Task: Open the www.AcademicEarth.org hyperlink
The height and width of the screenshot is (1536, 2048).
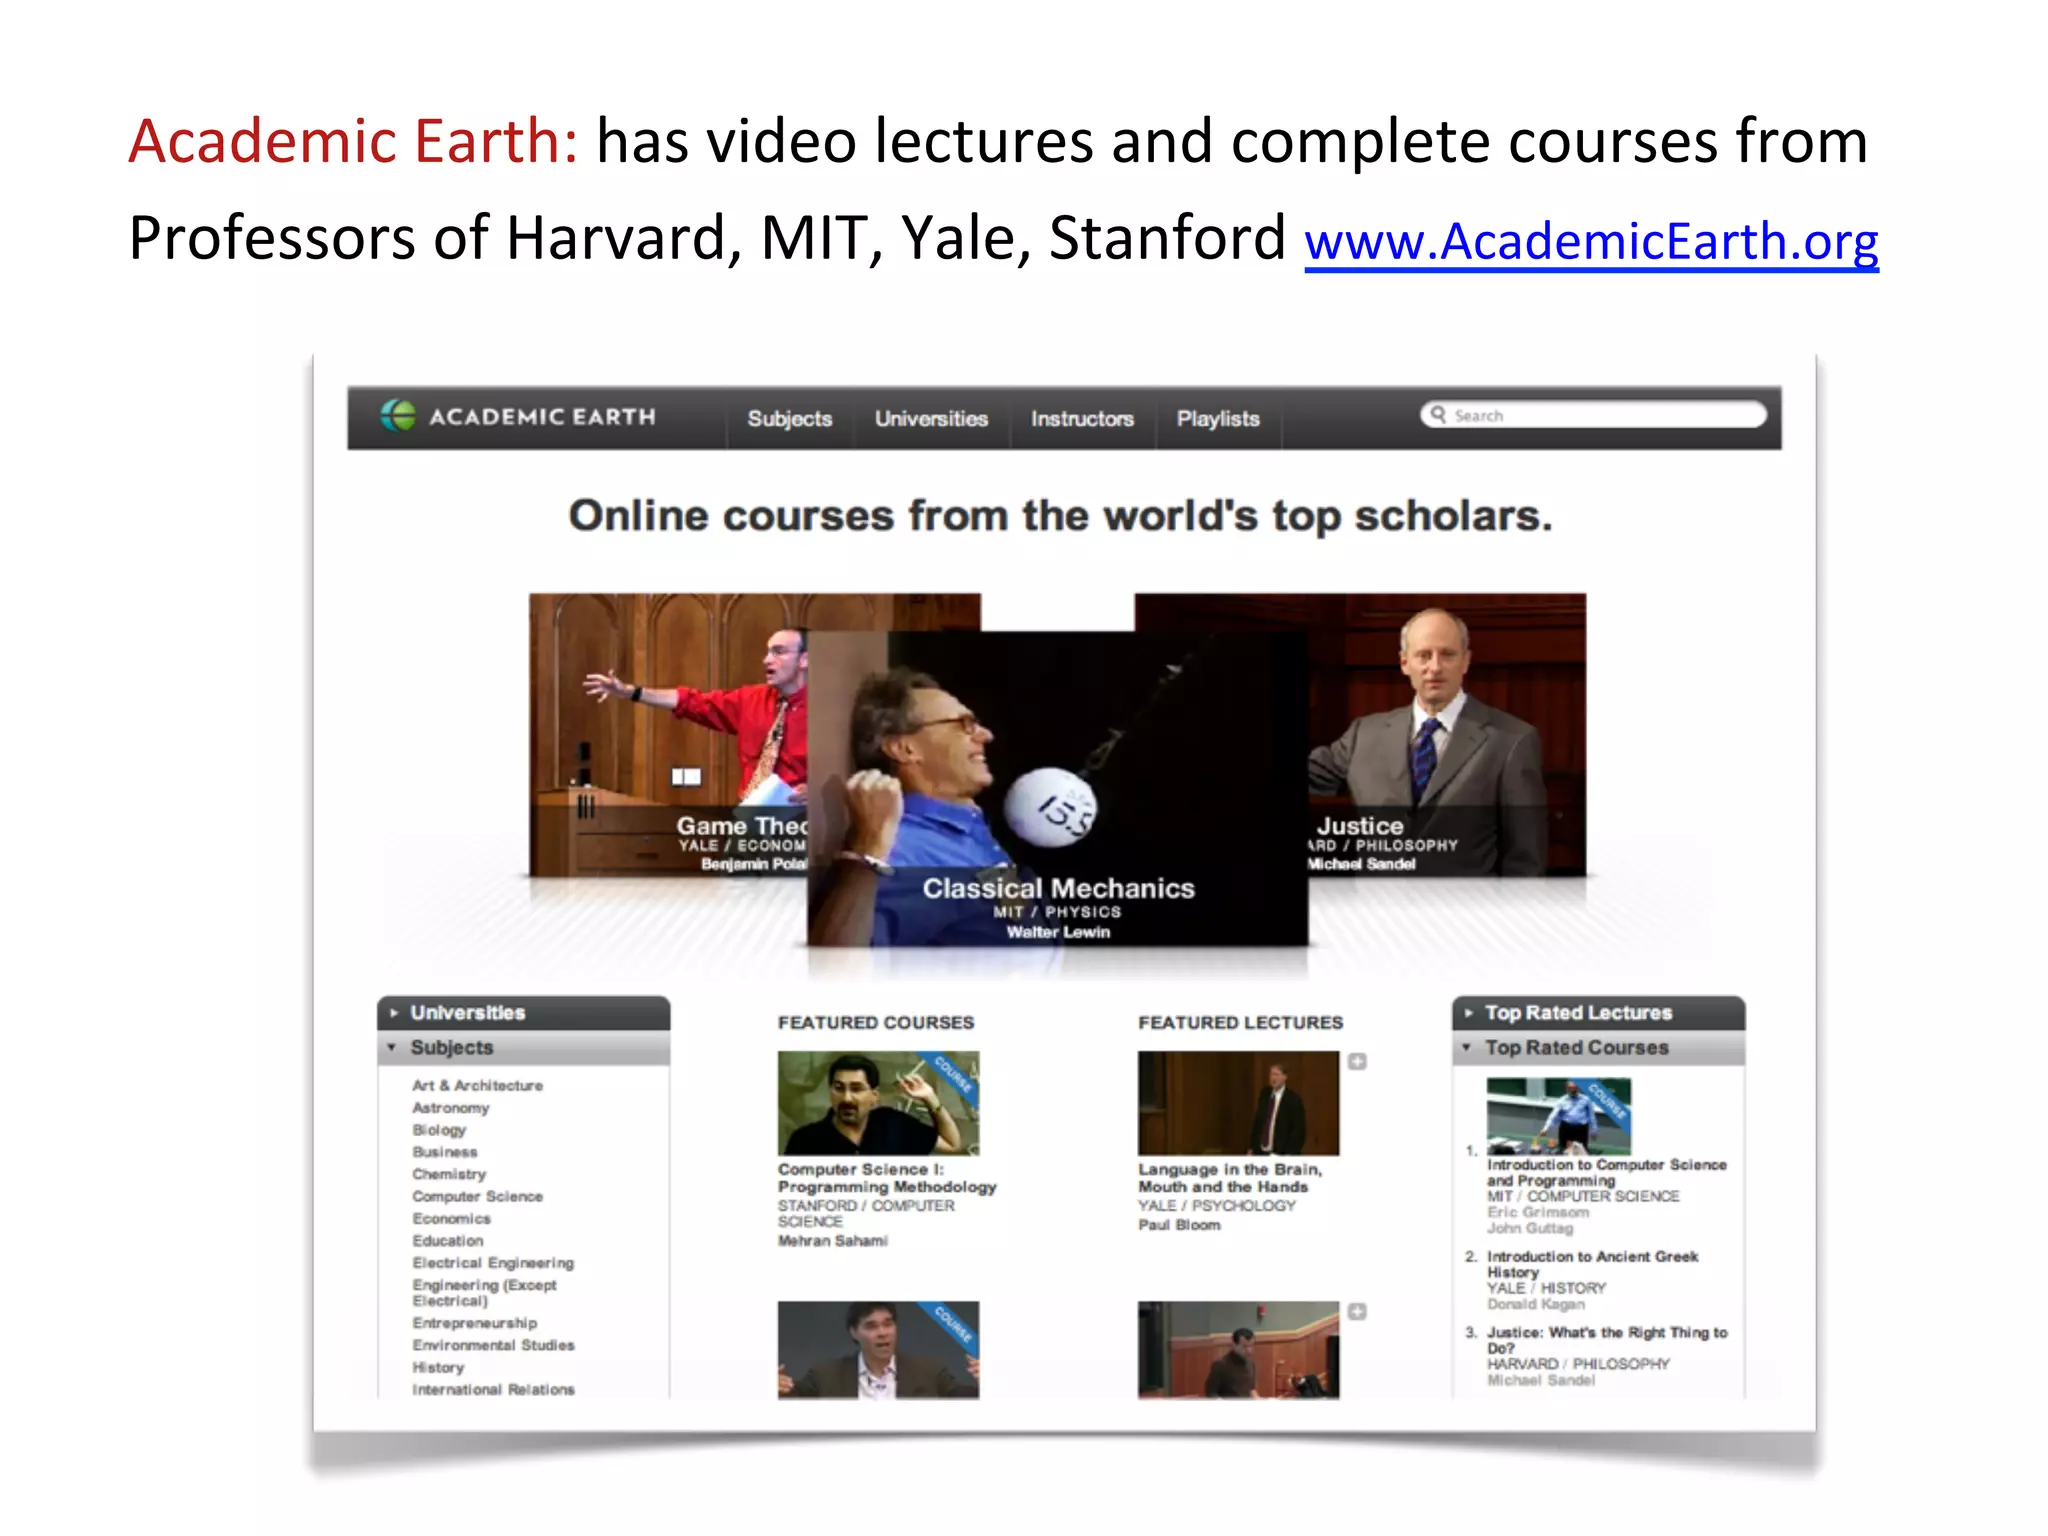Action: (1591, 242)
